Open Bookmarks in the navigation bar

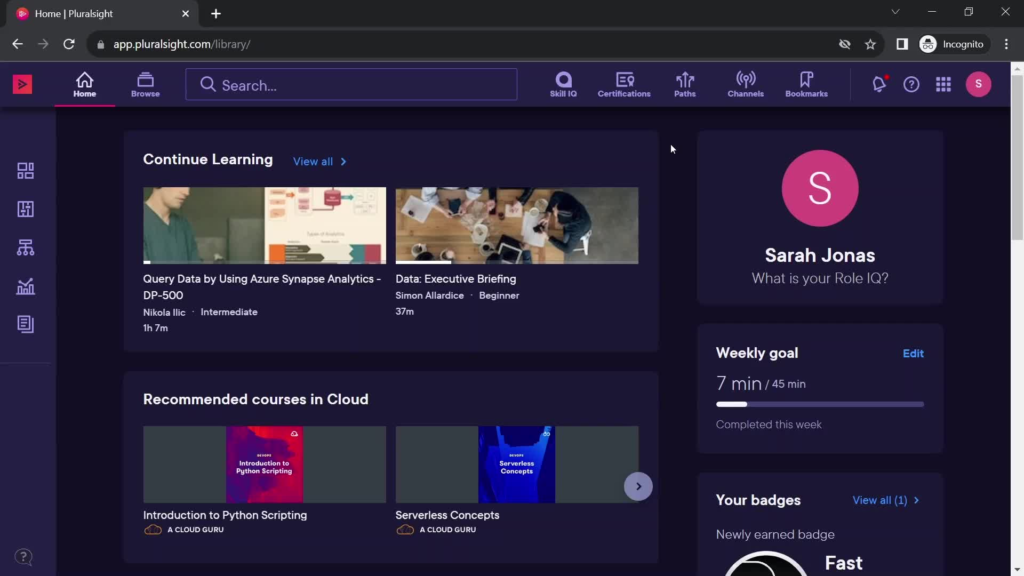tap(806, 84)
